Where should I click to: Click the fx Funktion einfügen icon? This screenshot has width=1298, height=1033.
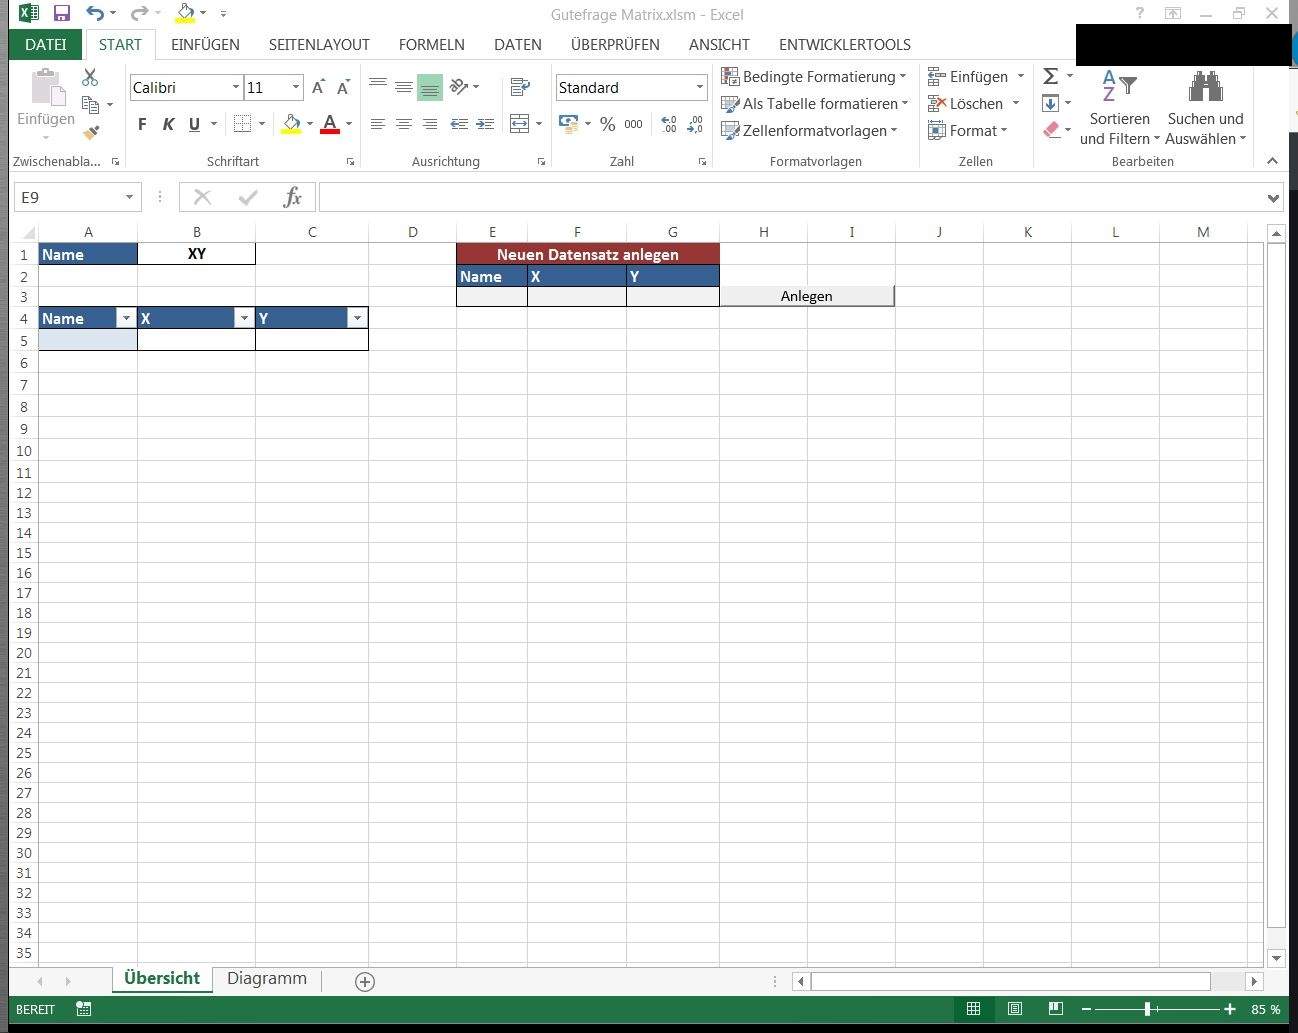tap(292, 197)
